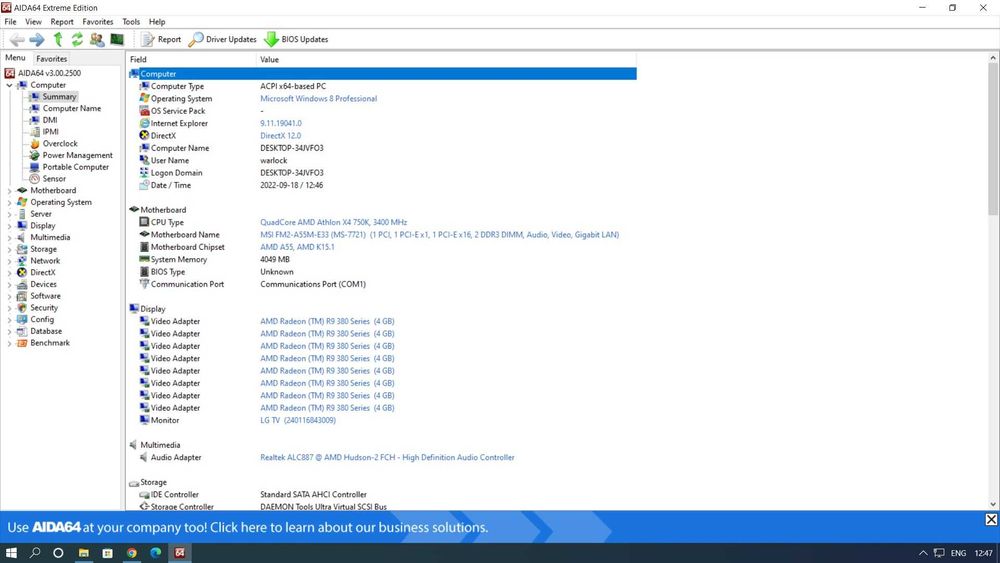Go up one level with green arrow
The width and height of the screenshot is (1000, 563).
[58, 40]
